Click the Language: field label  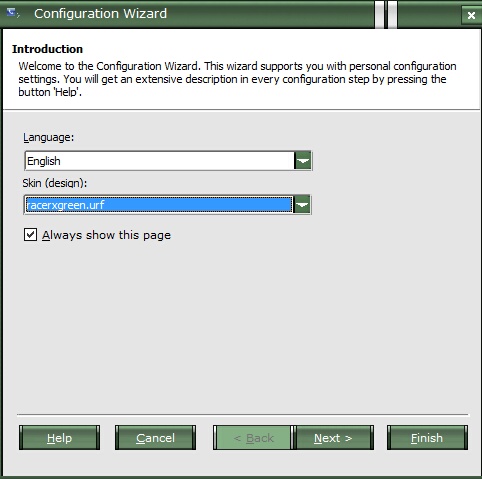(49, 137)
